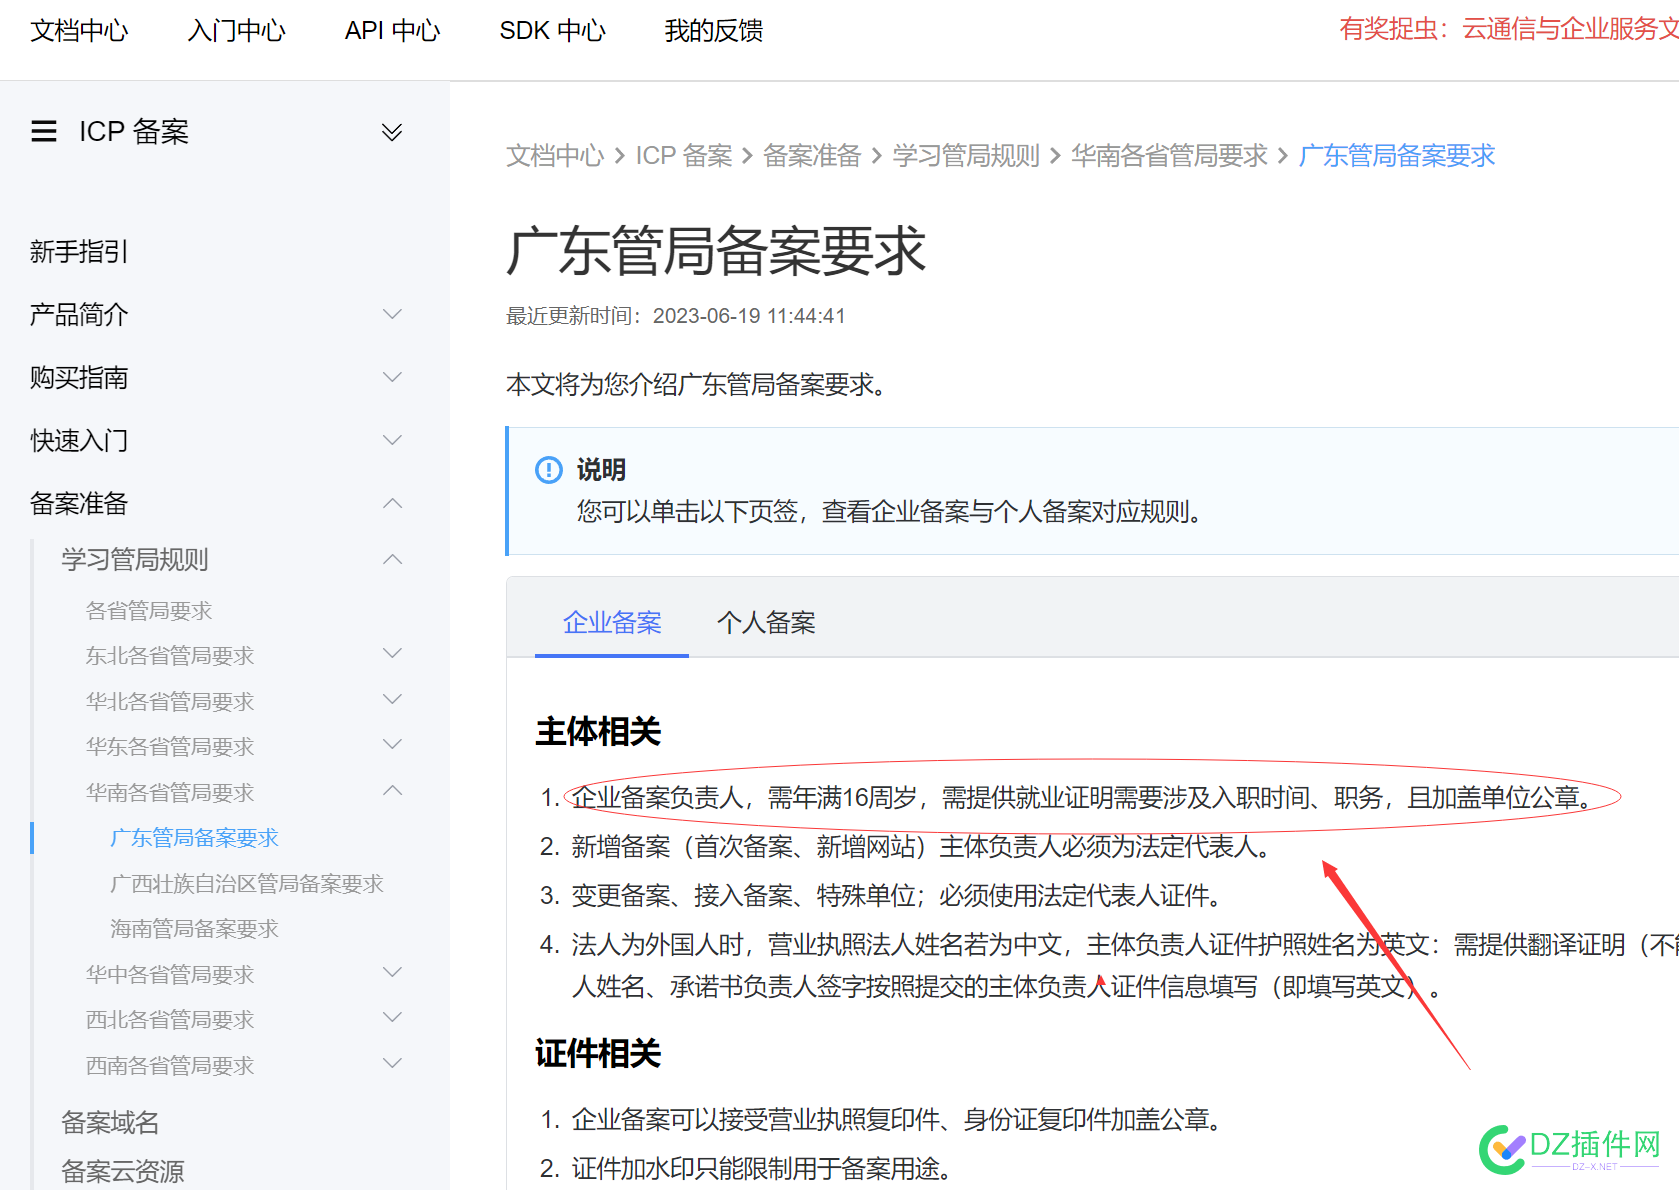The width and height of the screenshot is (1679, 1190).
Task: Click 产品简介 sidebar label
Action: coord(79,314)
